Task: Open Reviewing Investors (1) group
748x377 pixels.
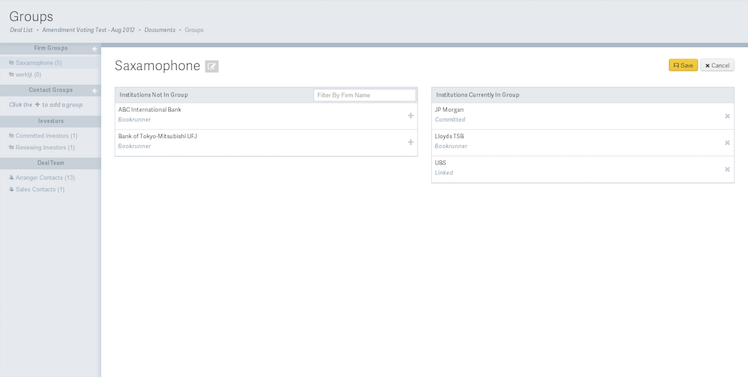Action: [x=45, y=147]
